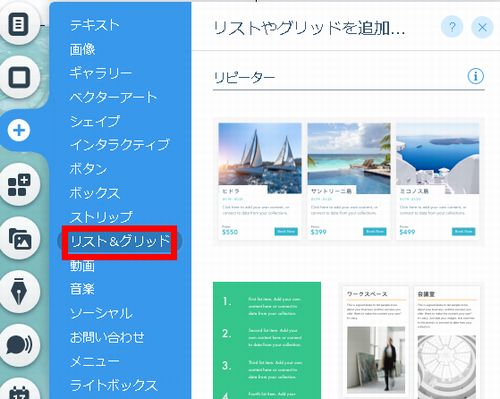Click the $499 price text

407,232
